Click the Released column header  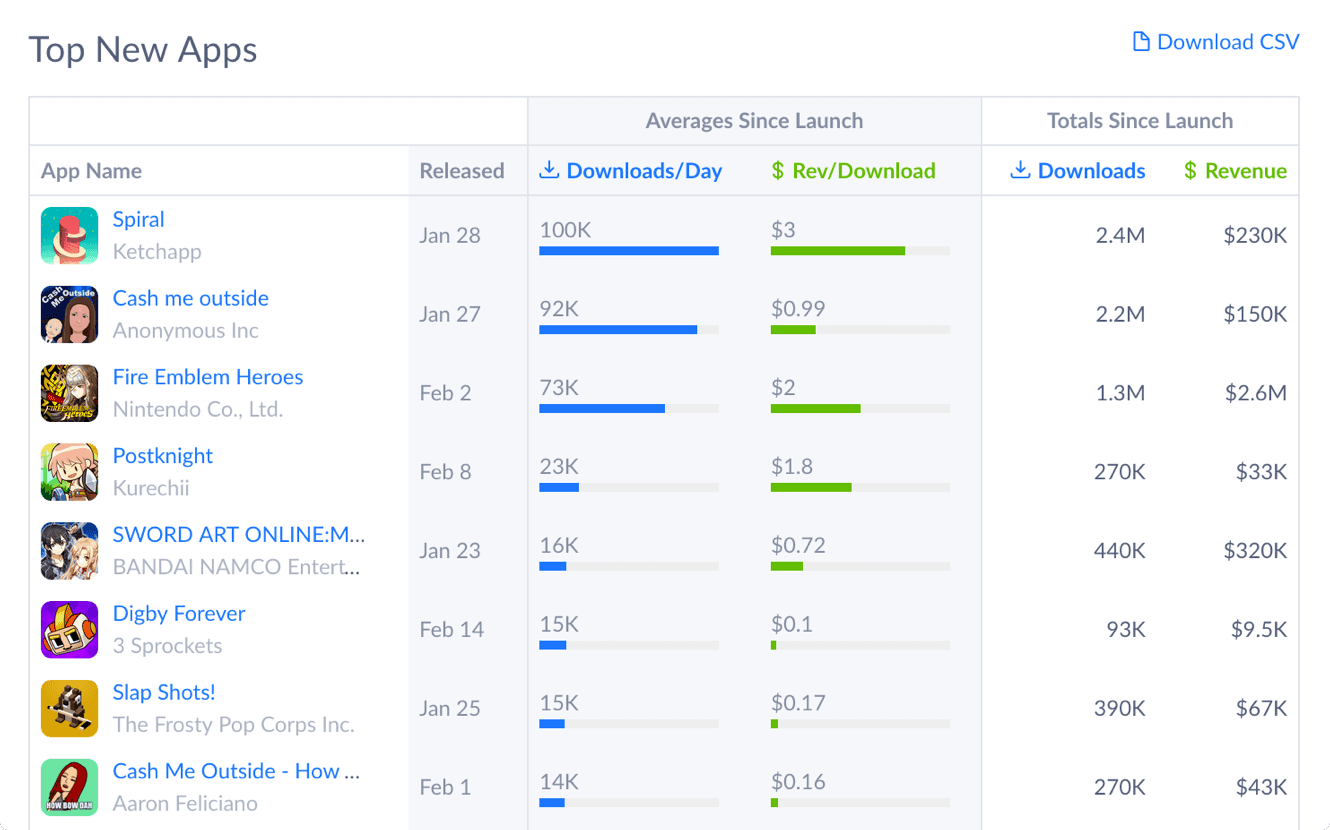[x=462, y=171]
